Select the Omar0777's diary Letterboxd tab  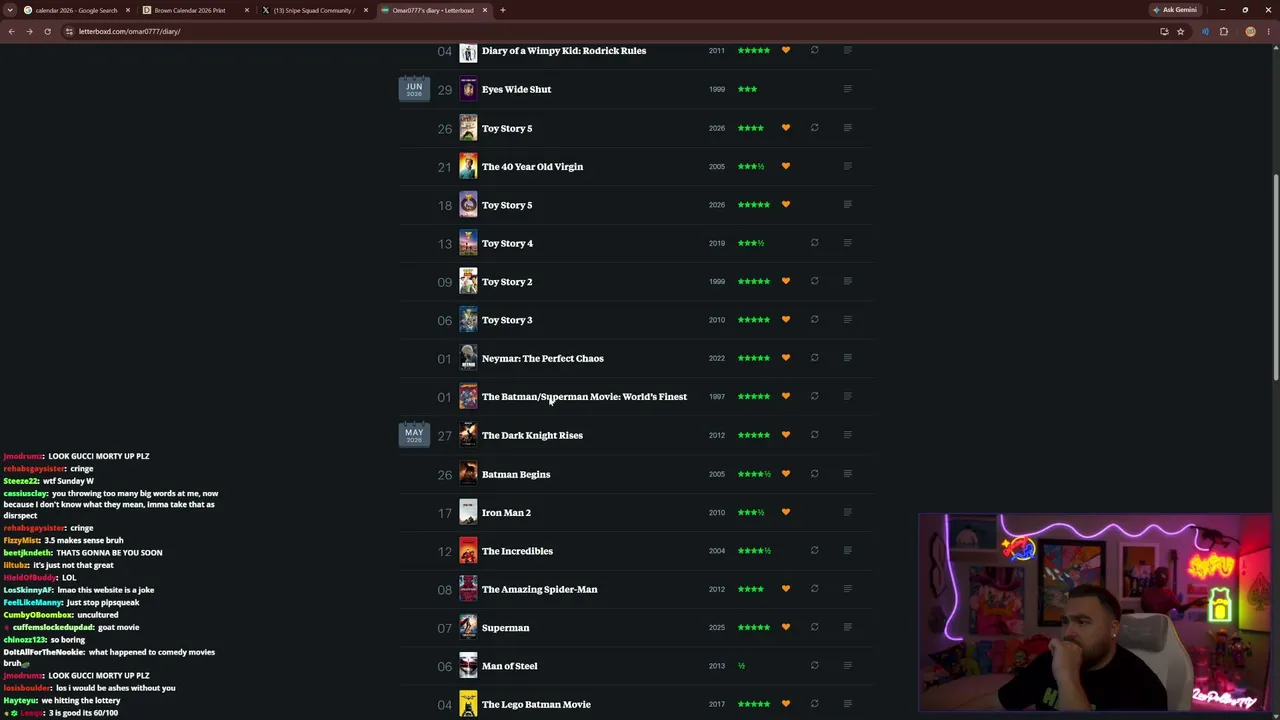tap(434, 10)
